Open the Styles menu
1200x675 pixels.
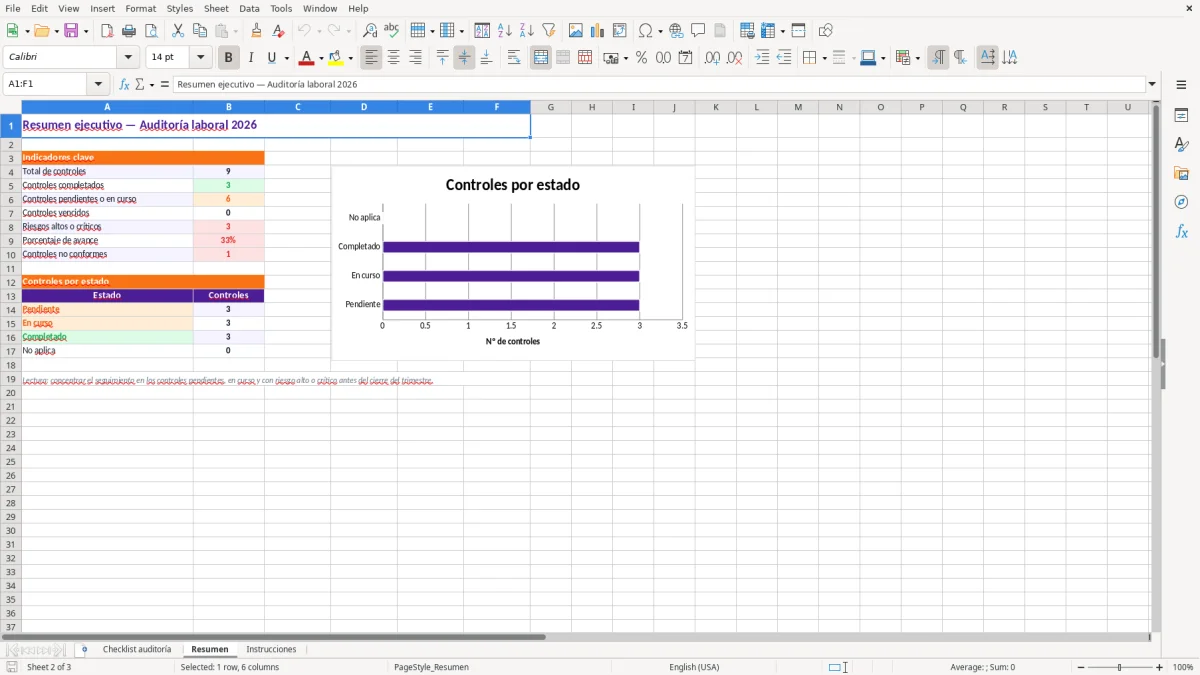(180, 8)
